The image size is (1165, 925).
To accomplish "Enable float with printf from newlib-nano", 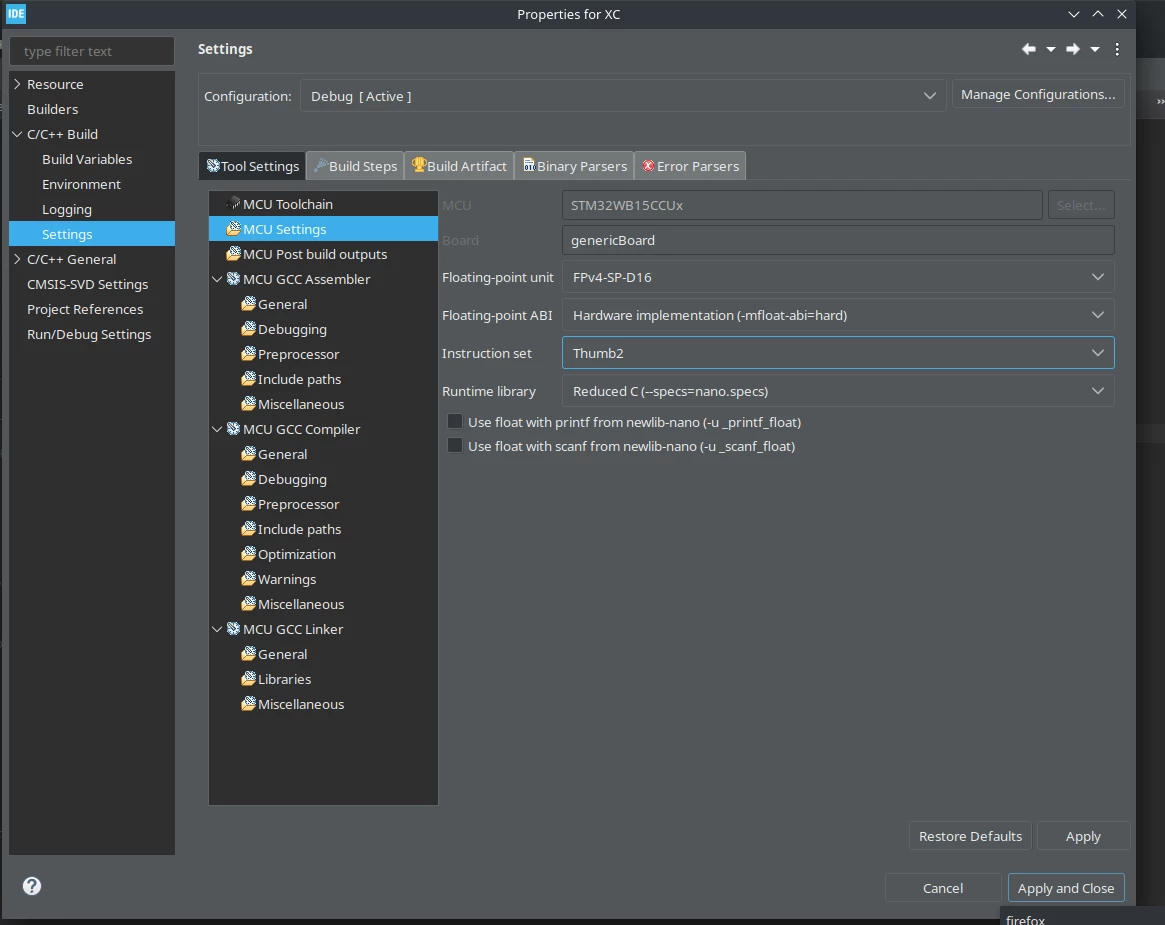I will coord(455,421).
